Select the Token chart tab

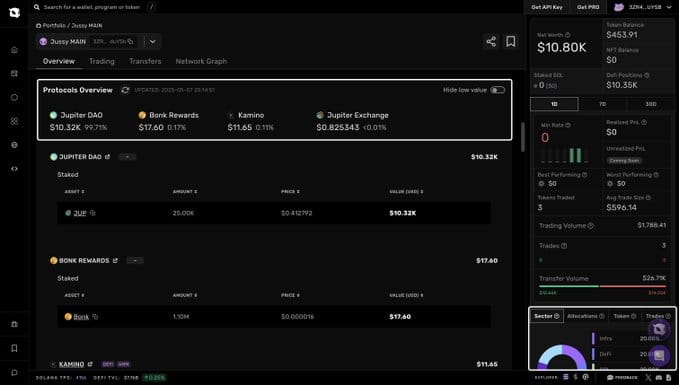click(624, 316)
